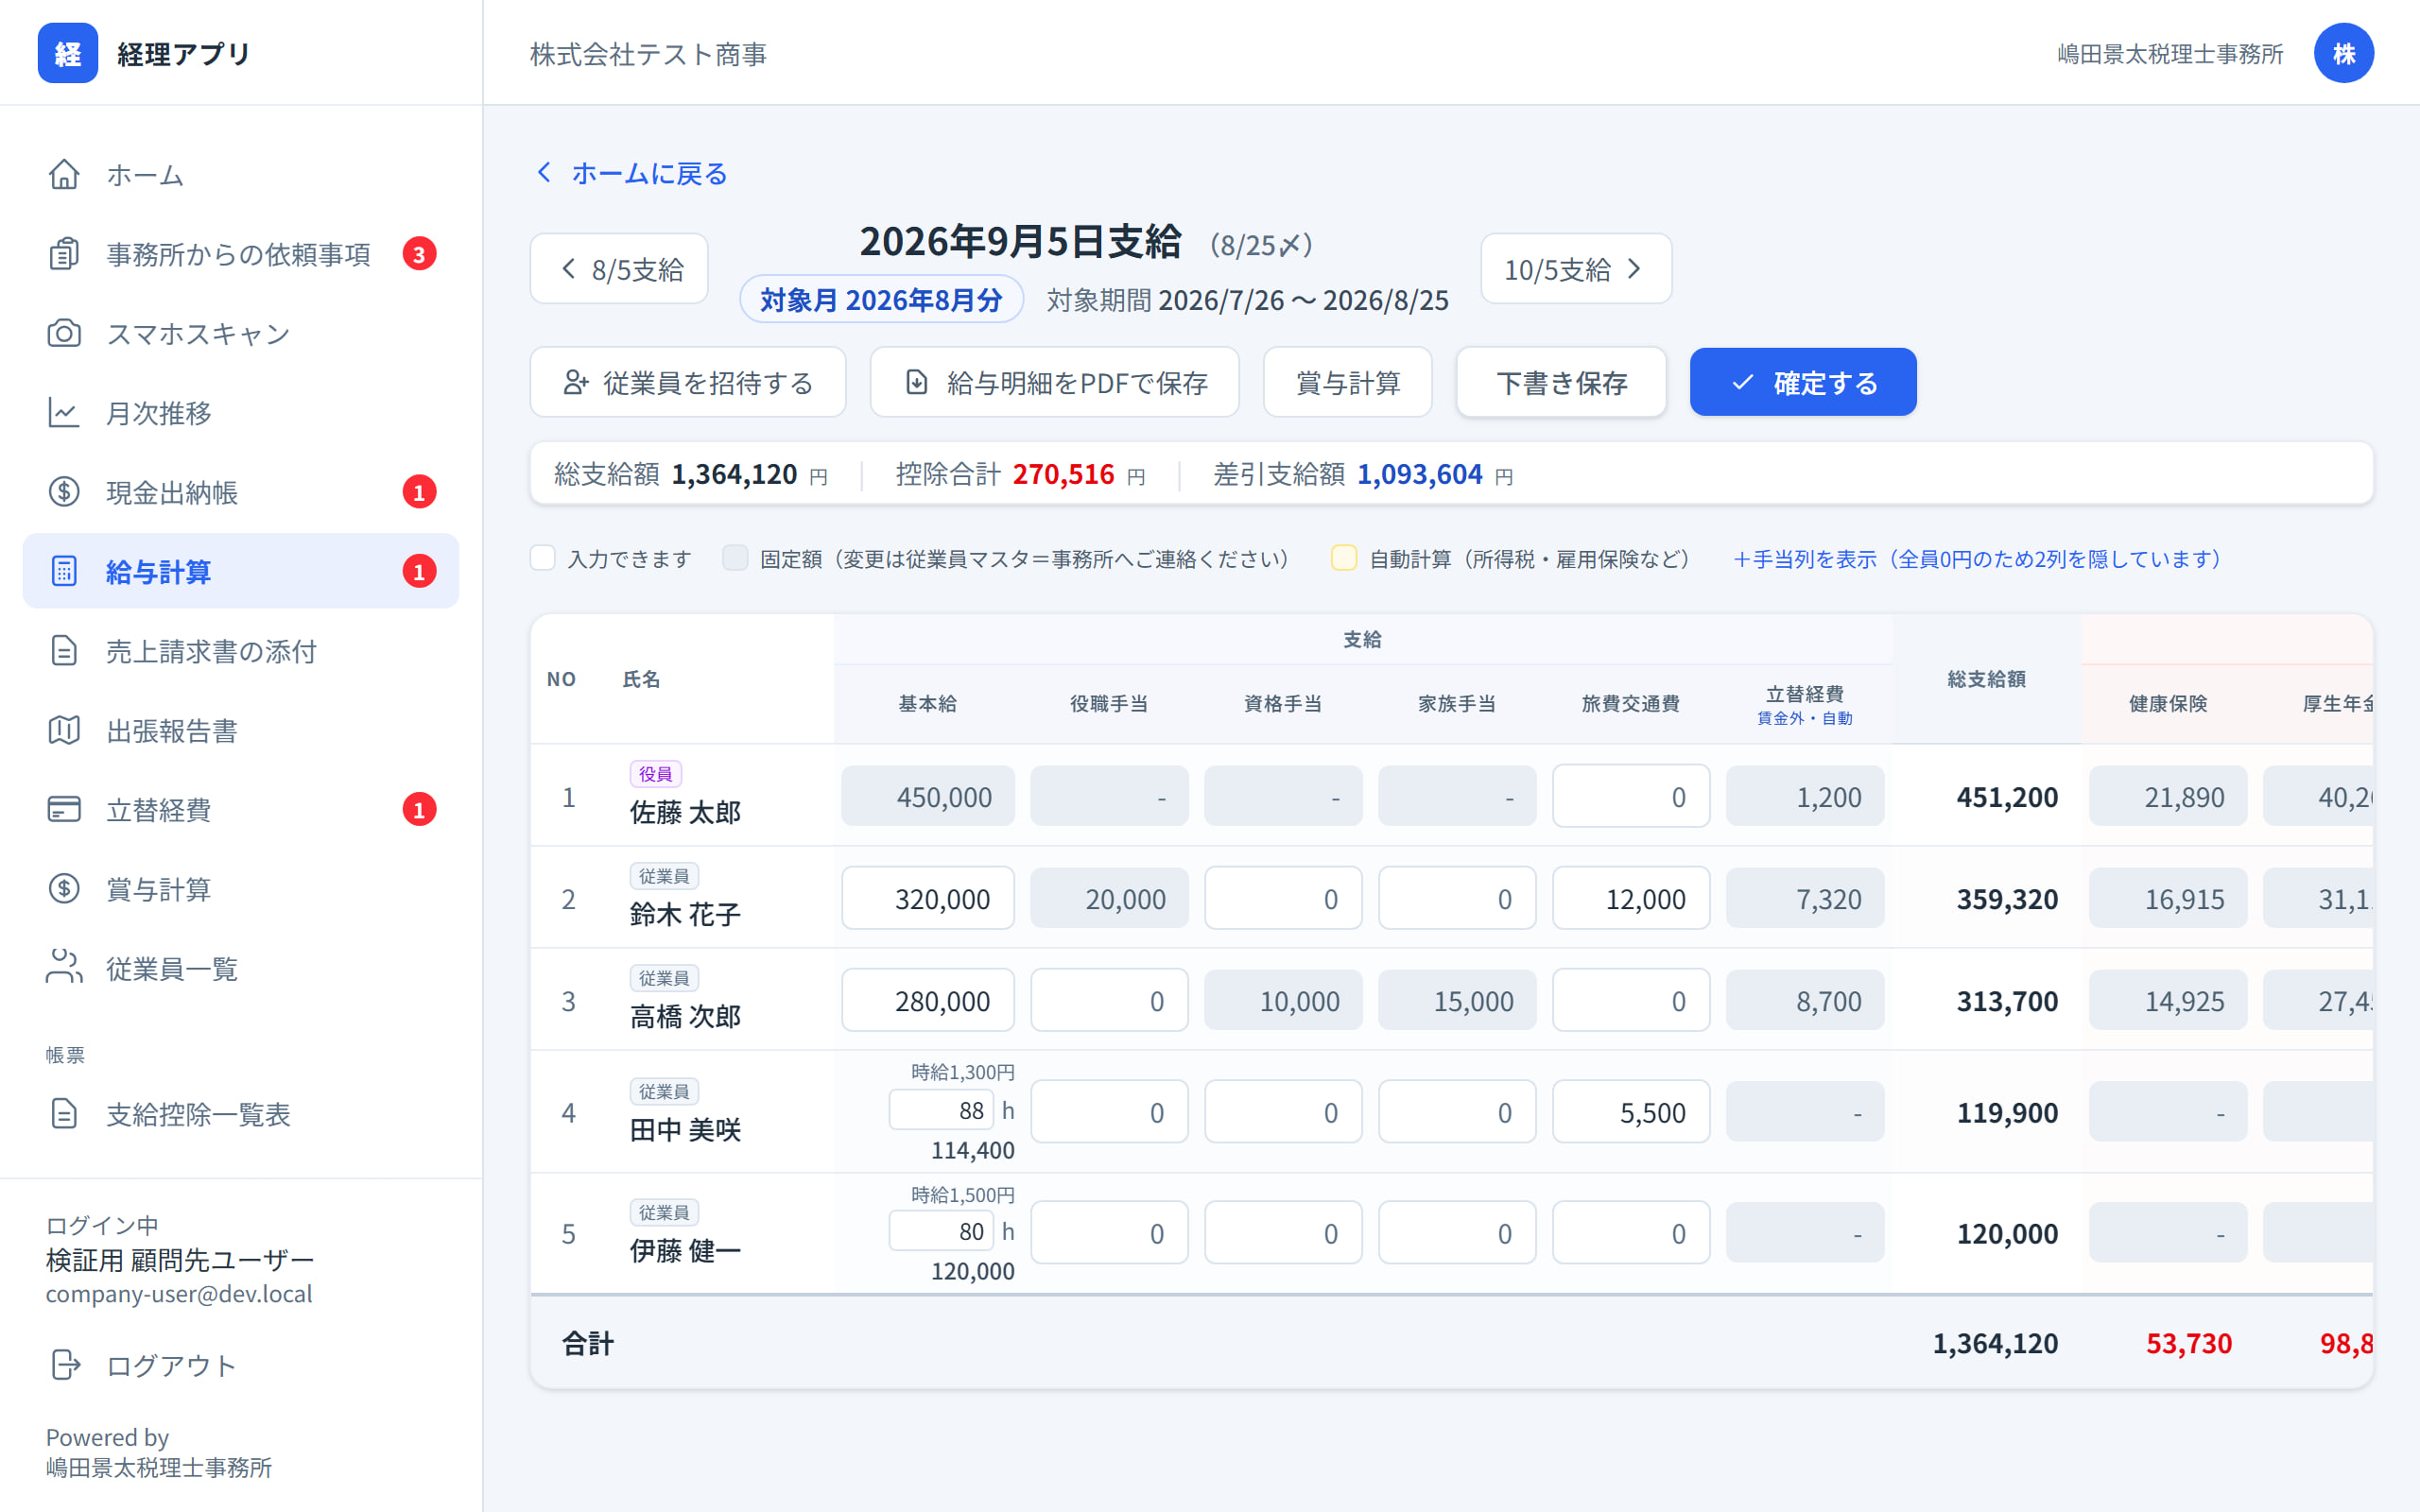Click the red 3 badge on 事務所からの依頼事項
The width and height of the screenshot is (2420, 1512).
(x=419, y=254)
